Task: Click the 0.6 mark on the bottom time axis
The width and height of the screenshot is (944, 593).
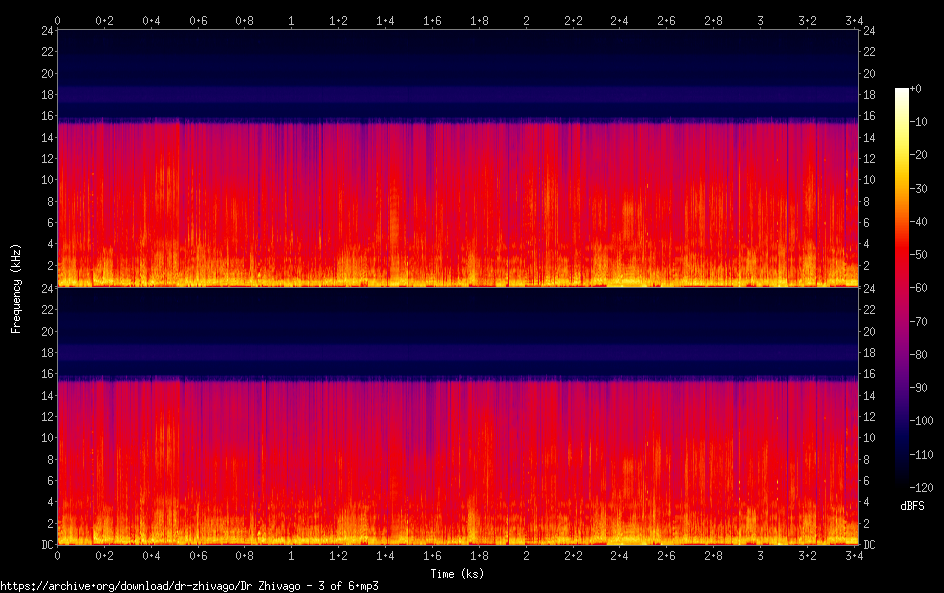Action: click(x=198, y=556)
